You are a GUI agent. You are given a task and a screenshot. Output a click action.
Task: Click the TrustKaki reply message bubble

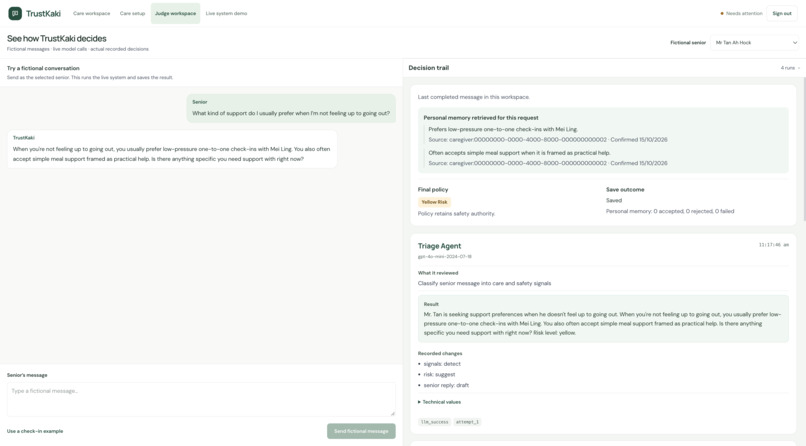pyautogui.click(x=172, y=149)
